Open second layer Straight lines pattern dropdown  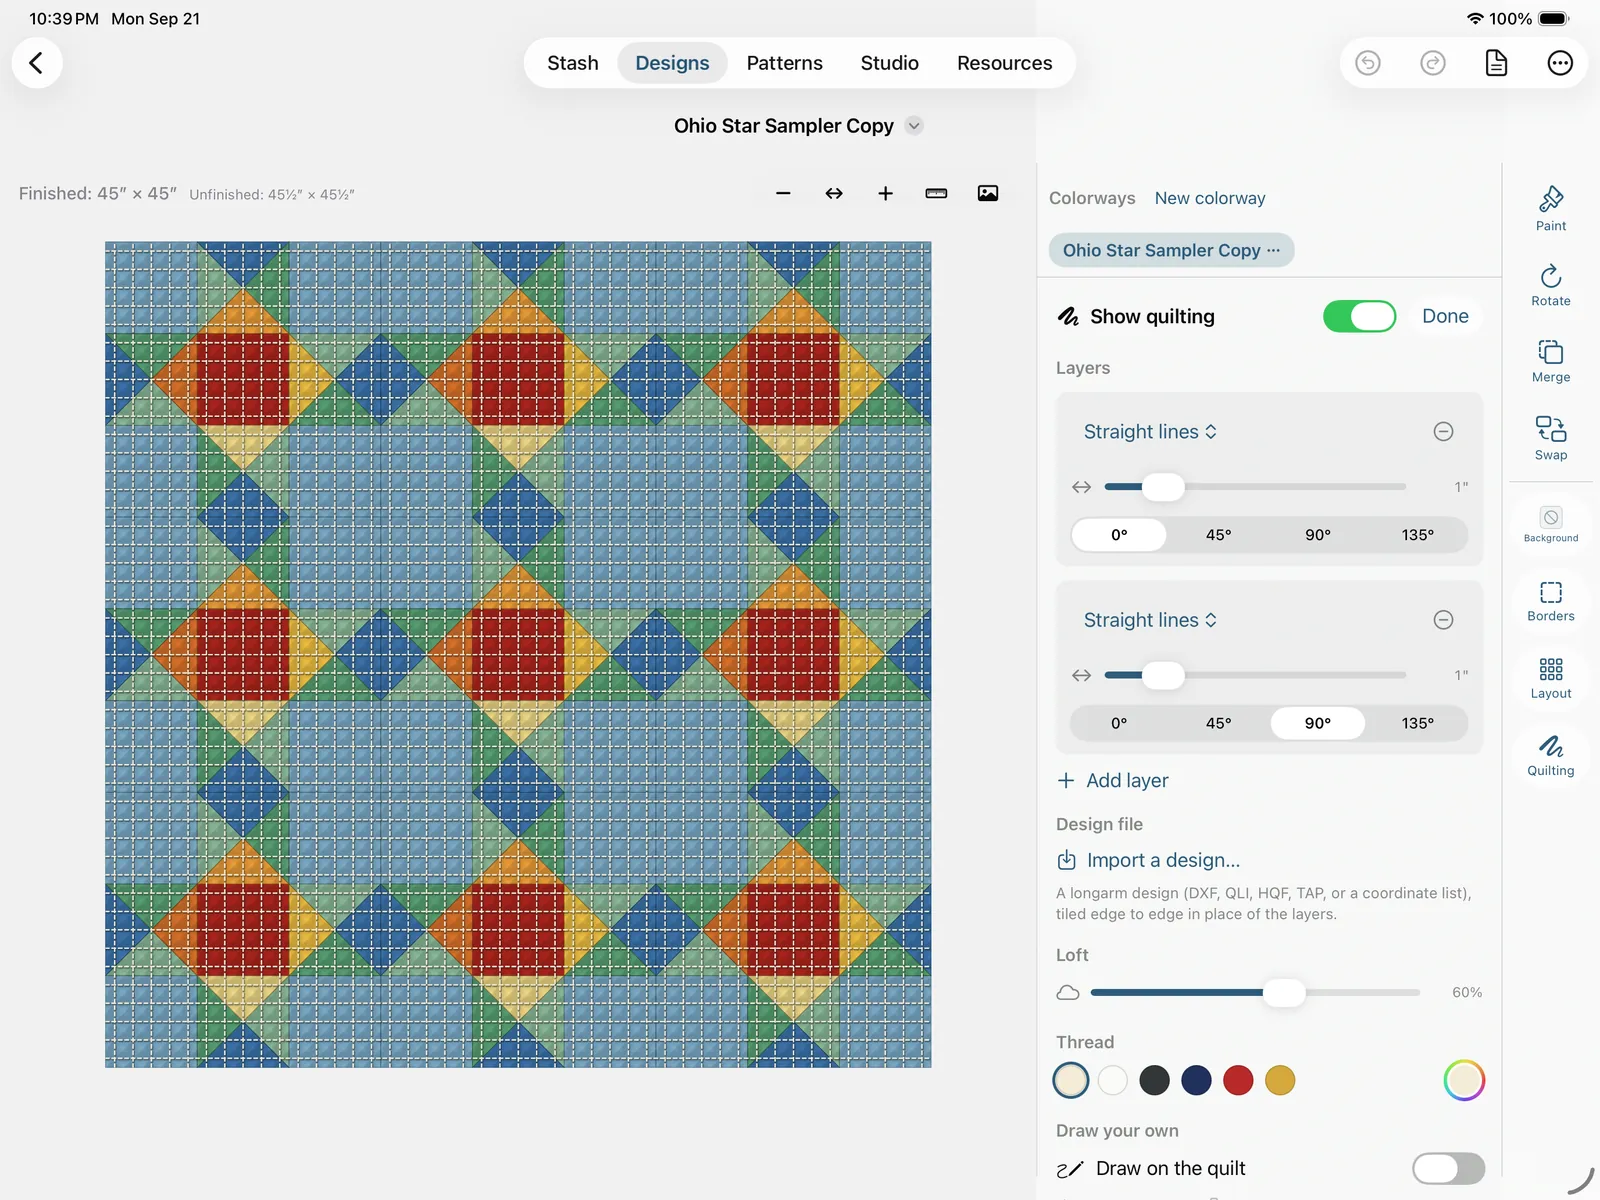pyautogui.click(x=1150, y=620)
